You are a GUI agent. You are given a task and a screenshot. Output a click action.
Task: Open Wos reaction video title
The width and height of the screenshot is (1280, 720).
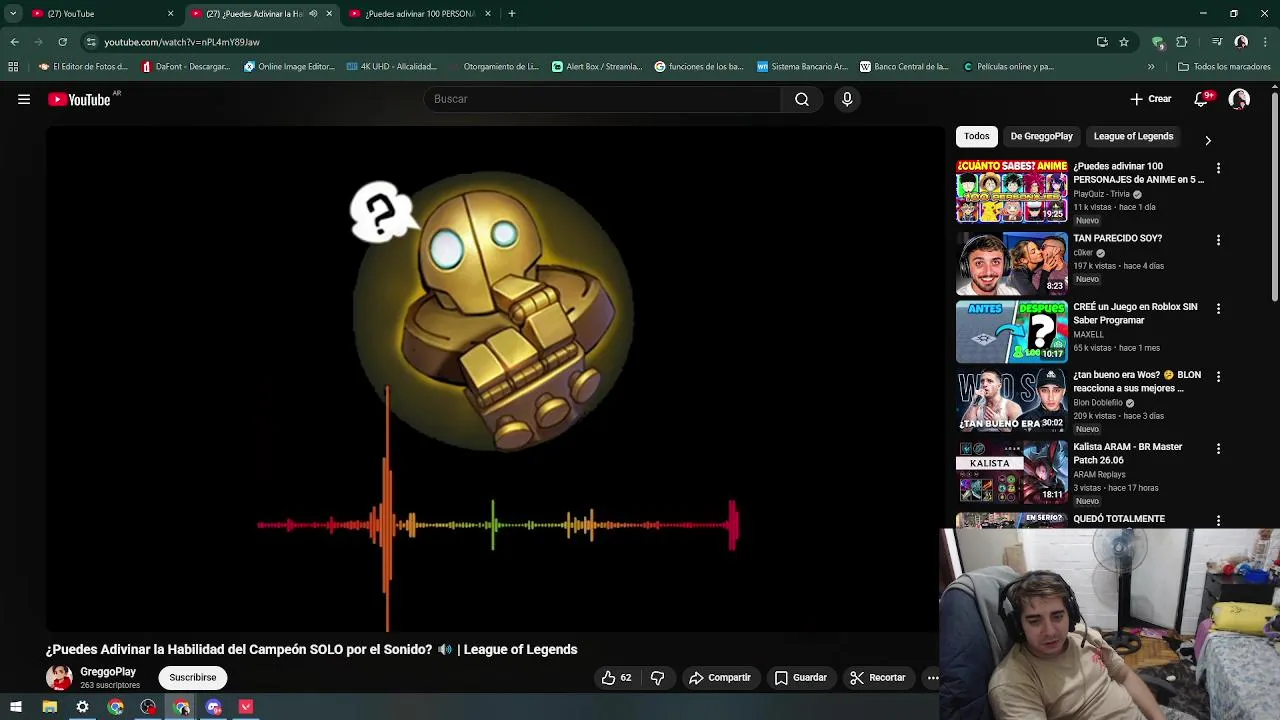coord(1137,381)
